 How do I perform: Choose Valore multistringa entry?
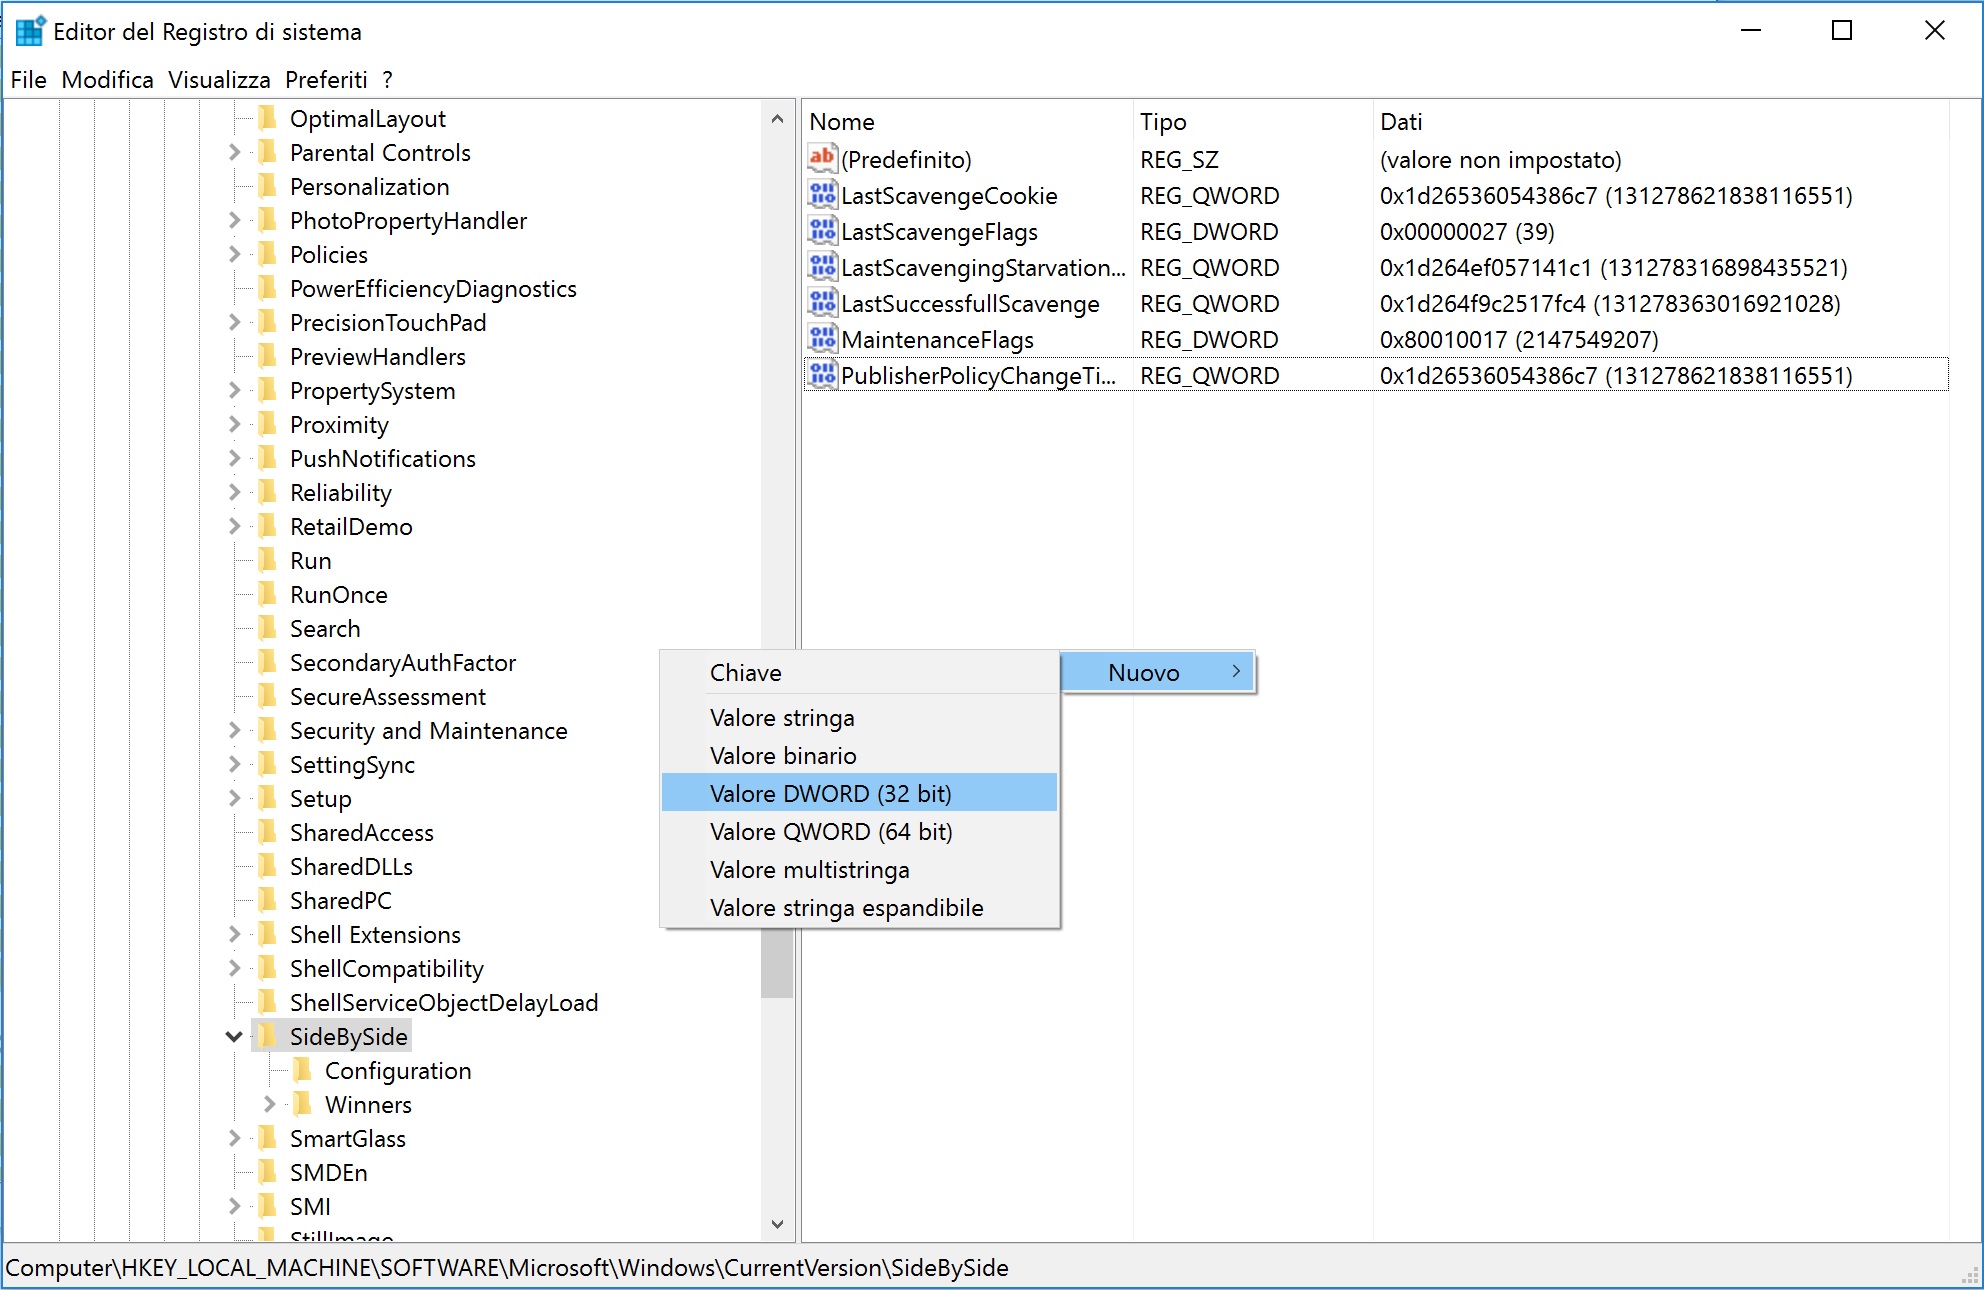(x=859, y=870)
